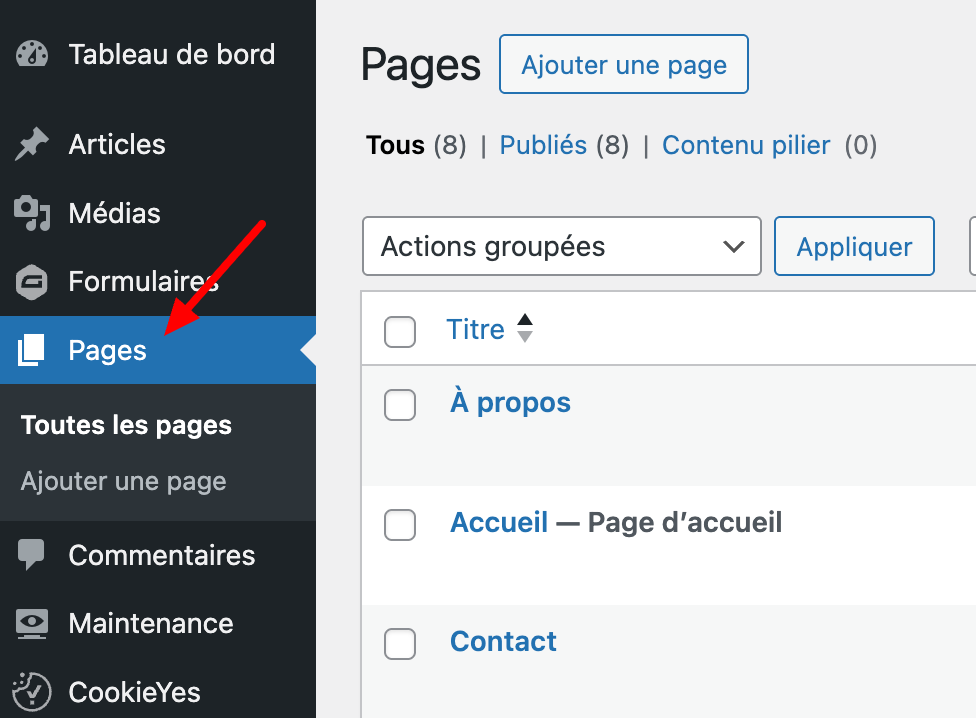
Task: Click the Tableau de bord dashboard icon
Action: click(30, 55)
